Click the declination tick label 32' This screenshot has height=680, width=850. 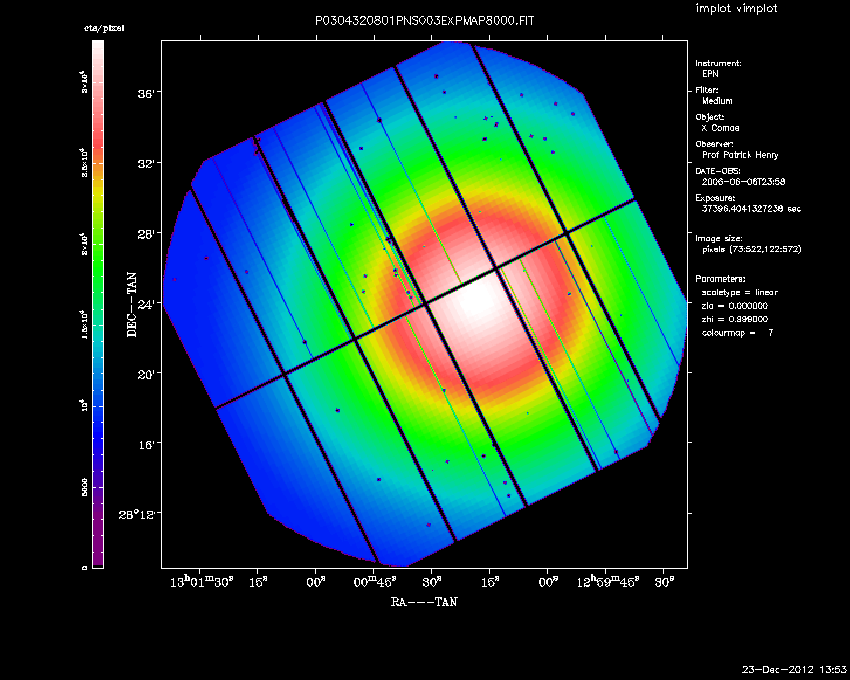146,164
